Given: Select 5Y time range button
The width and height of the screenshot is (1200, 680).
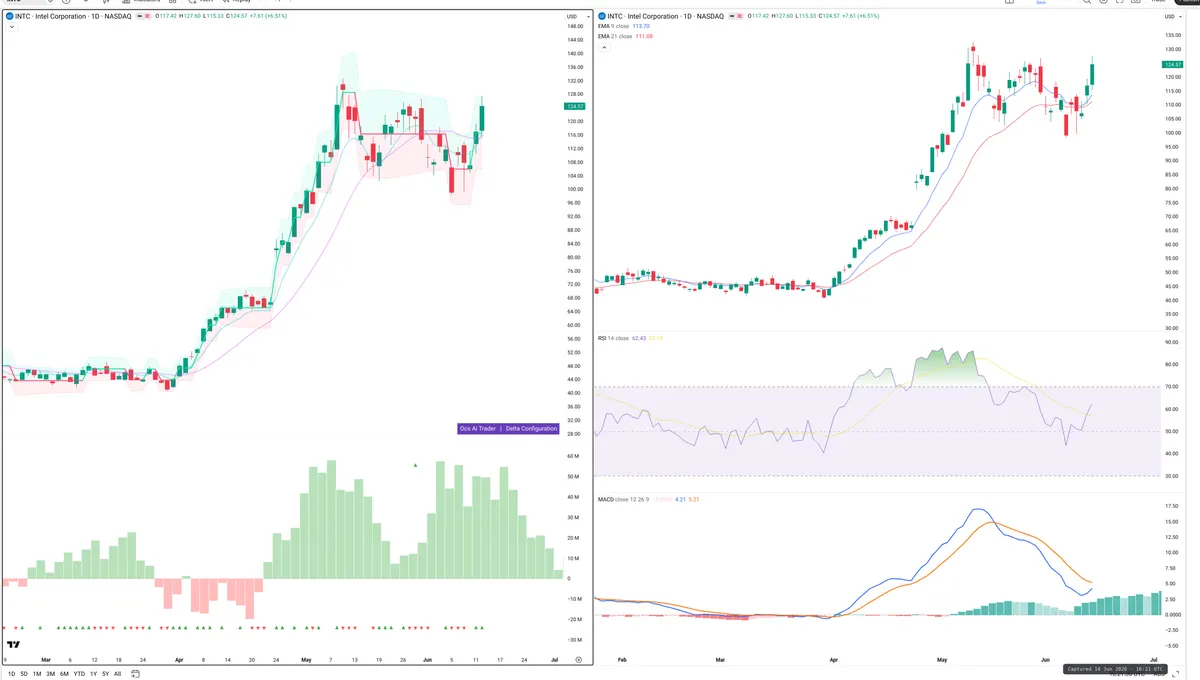Looking at the screenshot, I should click(x=105, y=674).
